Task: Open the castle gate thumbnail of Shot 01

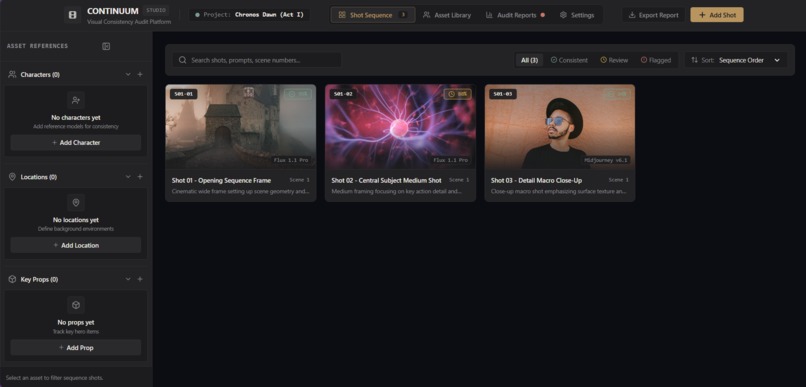Action: coord(241,126)
